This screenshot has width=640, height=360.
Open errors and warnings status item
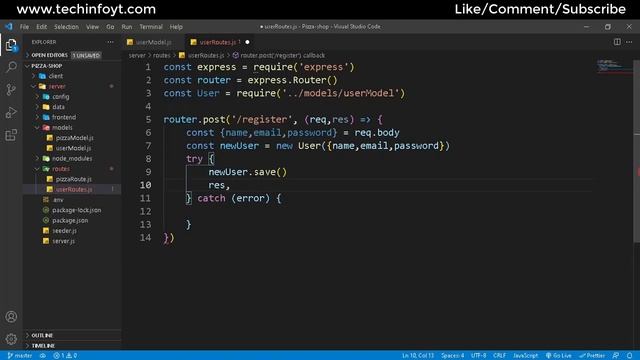click(65, 356)
